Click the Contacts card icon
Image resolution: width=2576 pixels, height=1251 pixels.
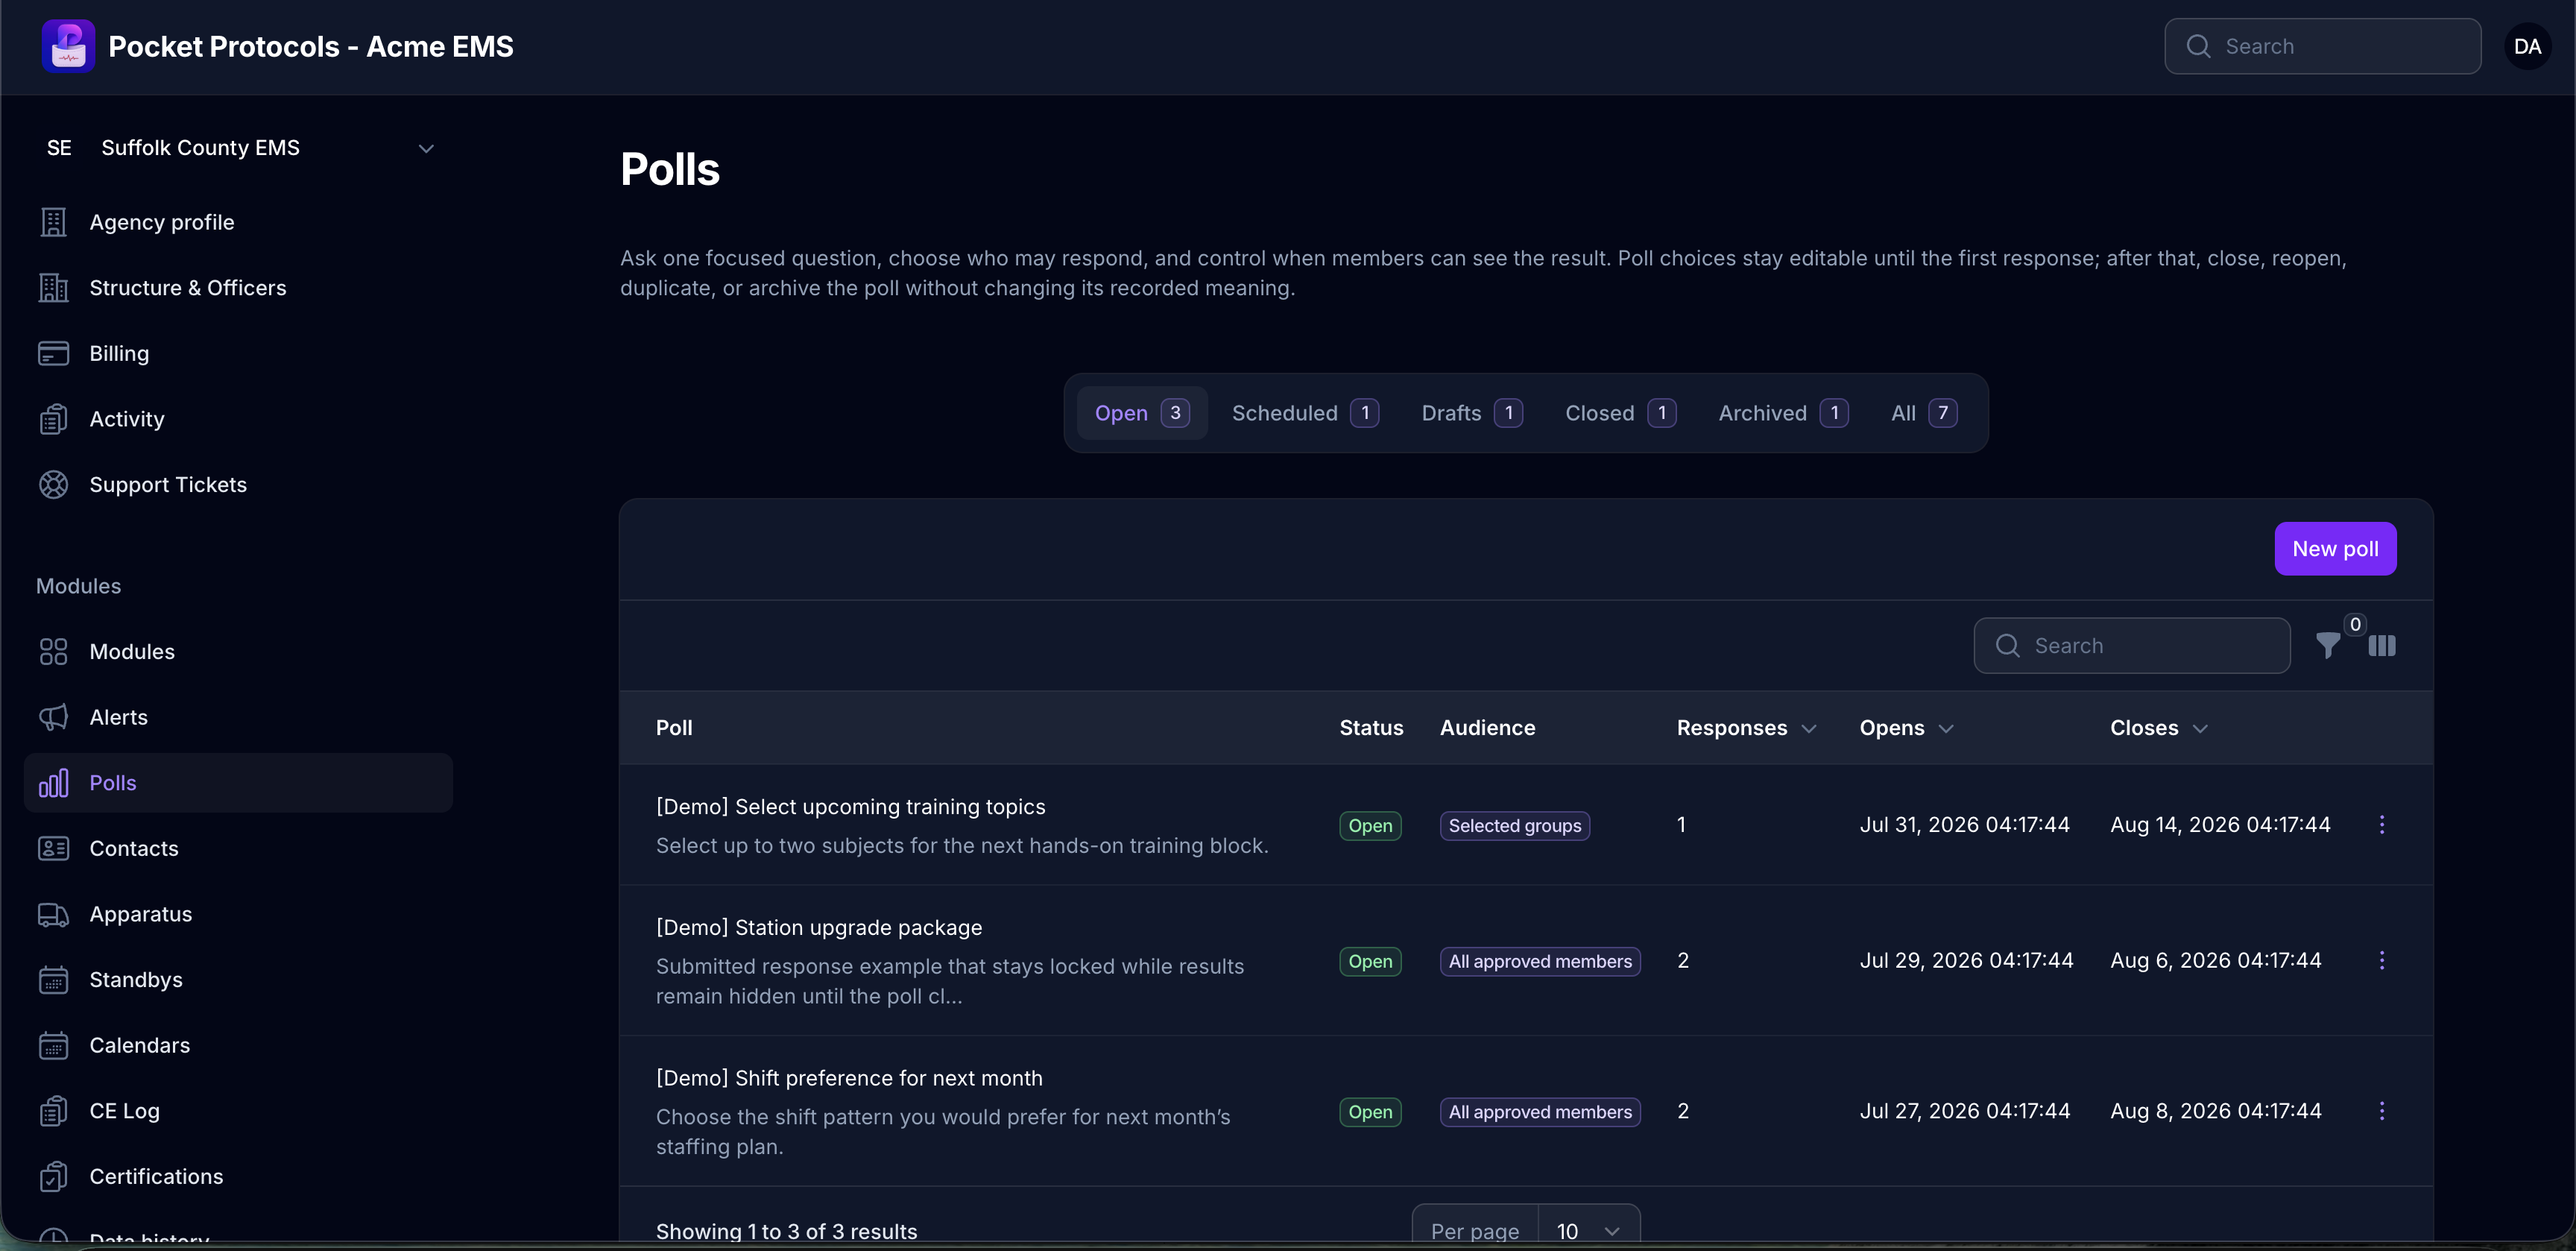pyautogui.click(x=53, y=849)
